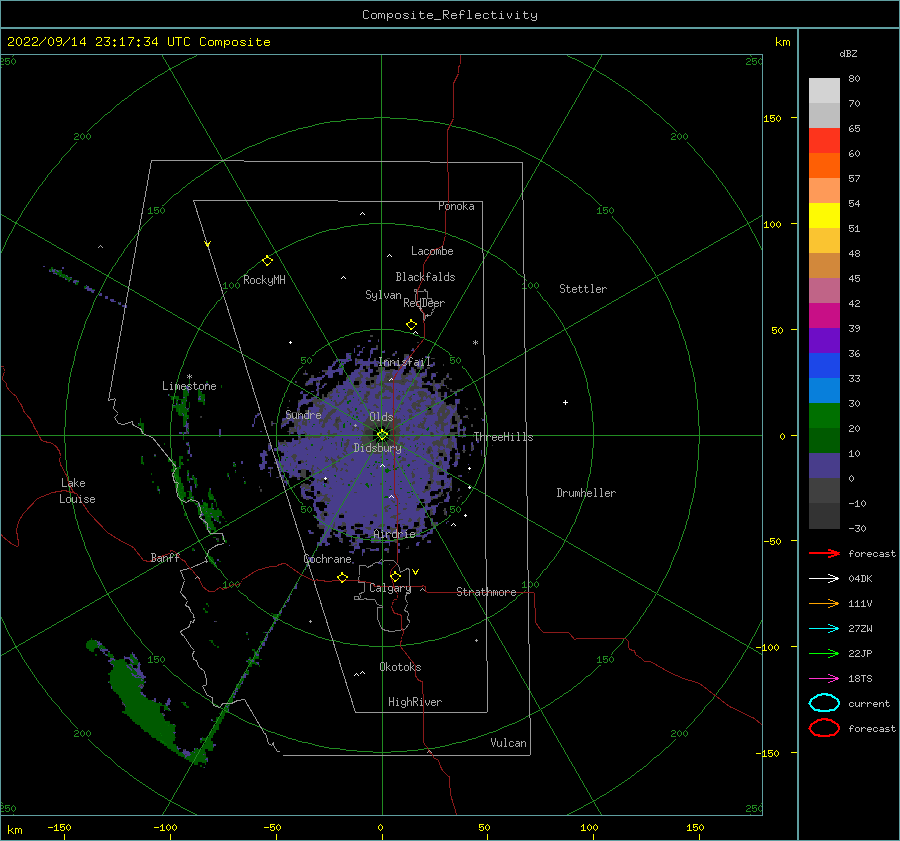Click the Banff town label
Viewport: 900px width, 841px height.
tap(165, 557)
